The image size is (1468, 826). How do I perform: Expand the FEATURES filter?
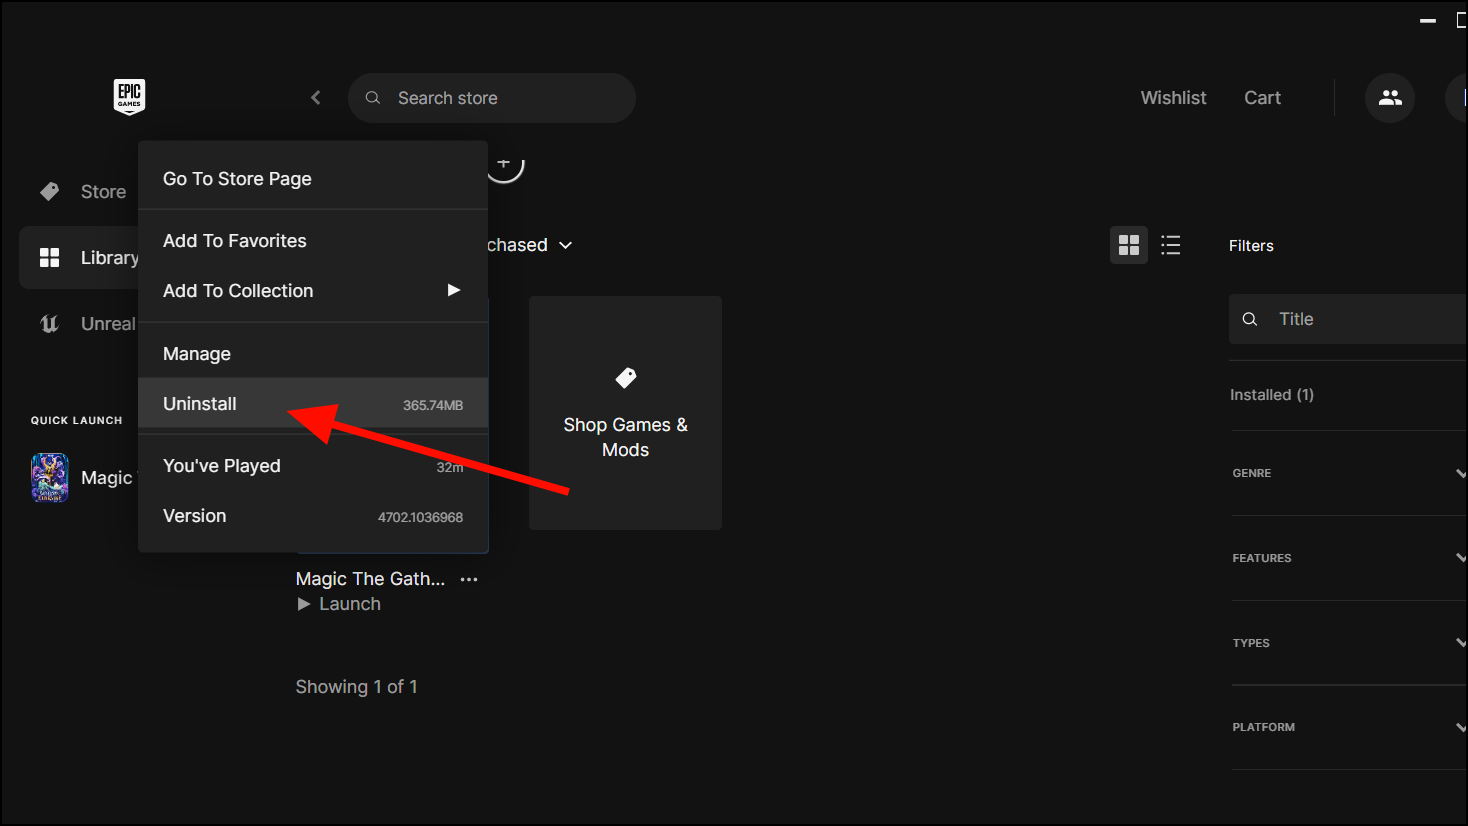[x=1349, y=558]
